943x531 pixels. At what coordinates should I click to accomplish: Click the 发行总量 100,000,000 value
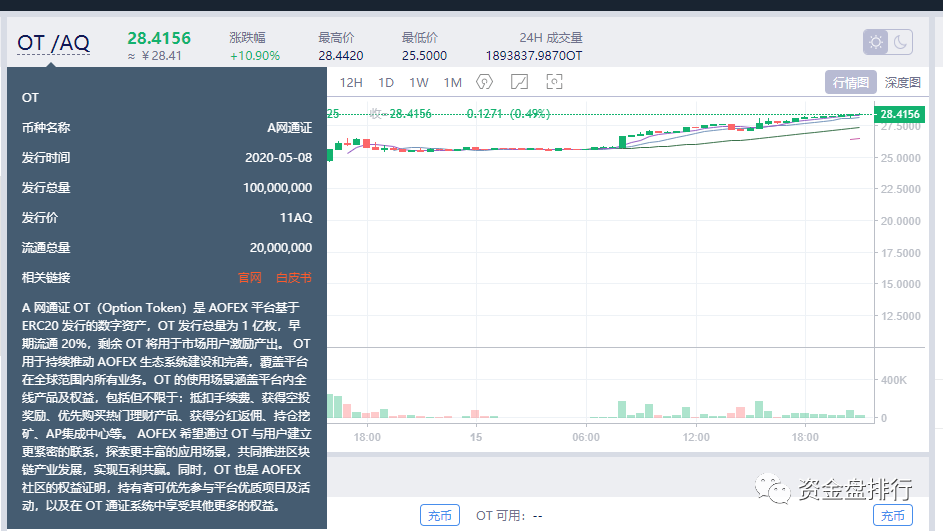(x=277, y=188)
